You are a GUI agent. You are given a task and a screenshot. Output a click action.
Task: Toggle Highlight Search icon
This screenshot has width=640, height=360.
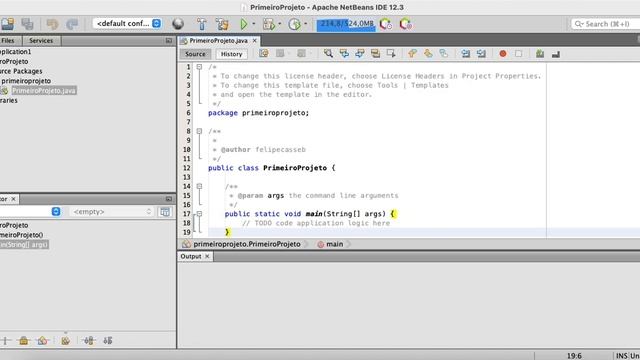tap(375, 53)
